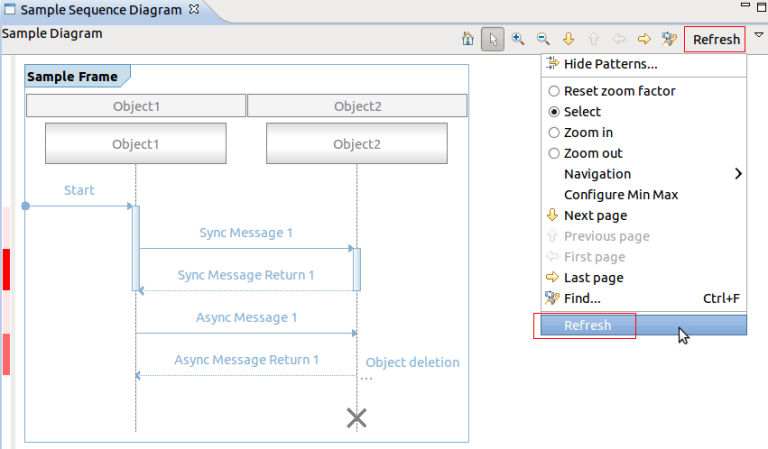Select the Object2 lifeline box
768x449 pixels.
(356, 143)
